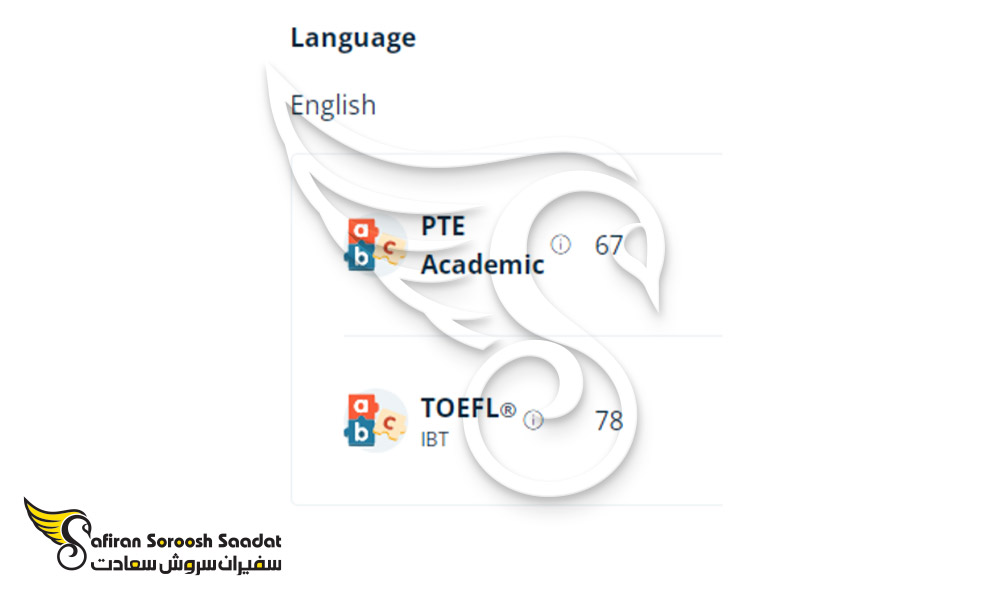Click the blue 'b' puzzle piece in TOEFL icon

pos(361,432)
